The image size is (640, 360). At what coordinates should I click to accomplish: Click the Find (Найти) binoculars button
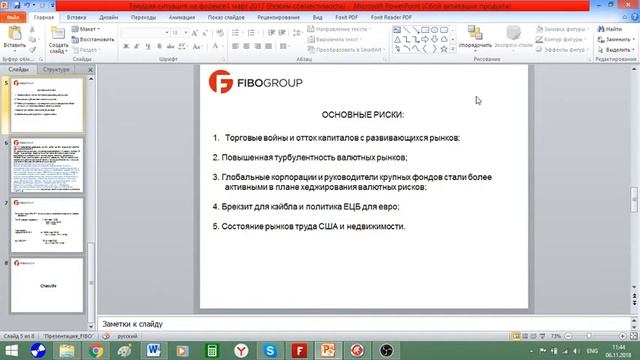click(610, 29)
